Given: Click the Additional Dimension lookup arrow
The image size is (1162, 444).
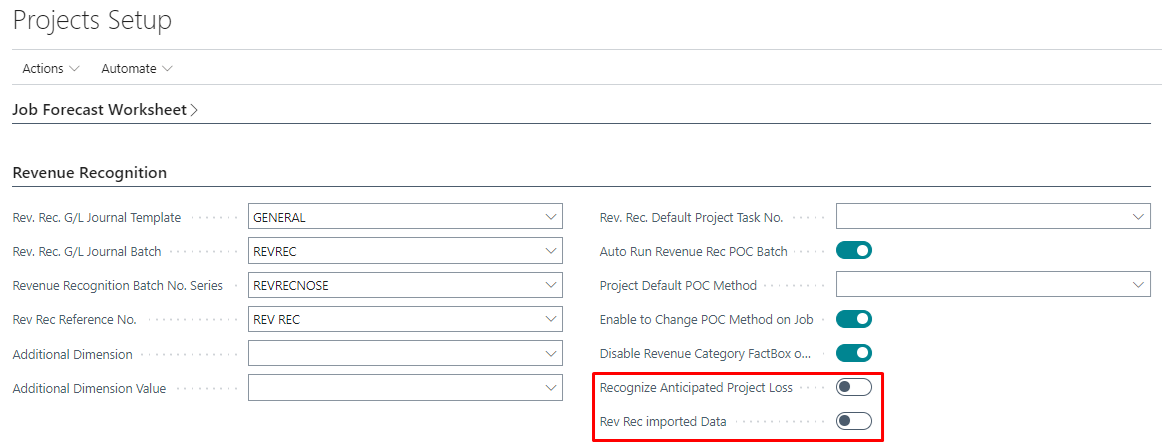Looking at the screenshot, I should pos(551,354).
